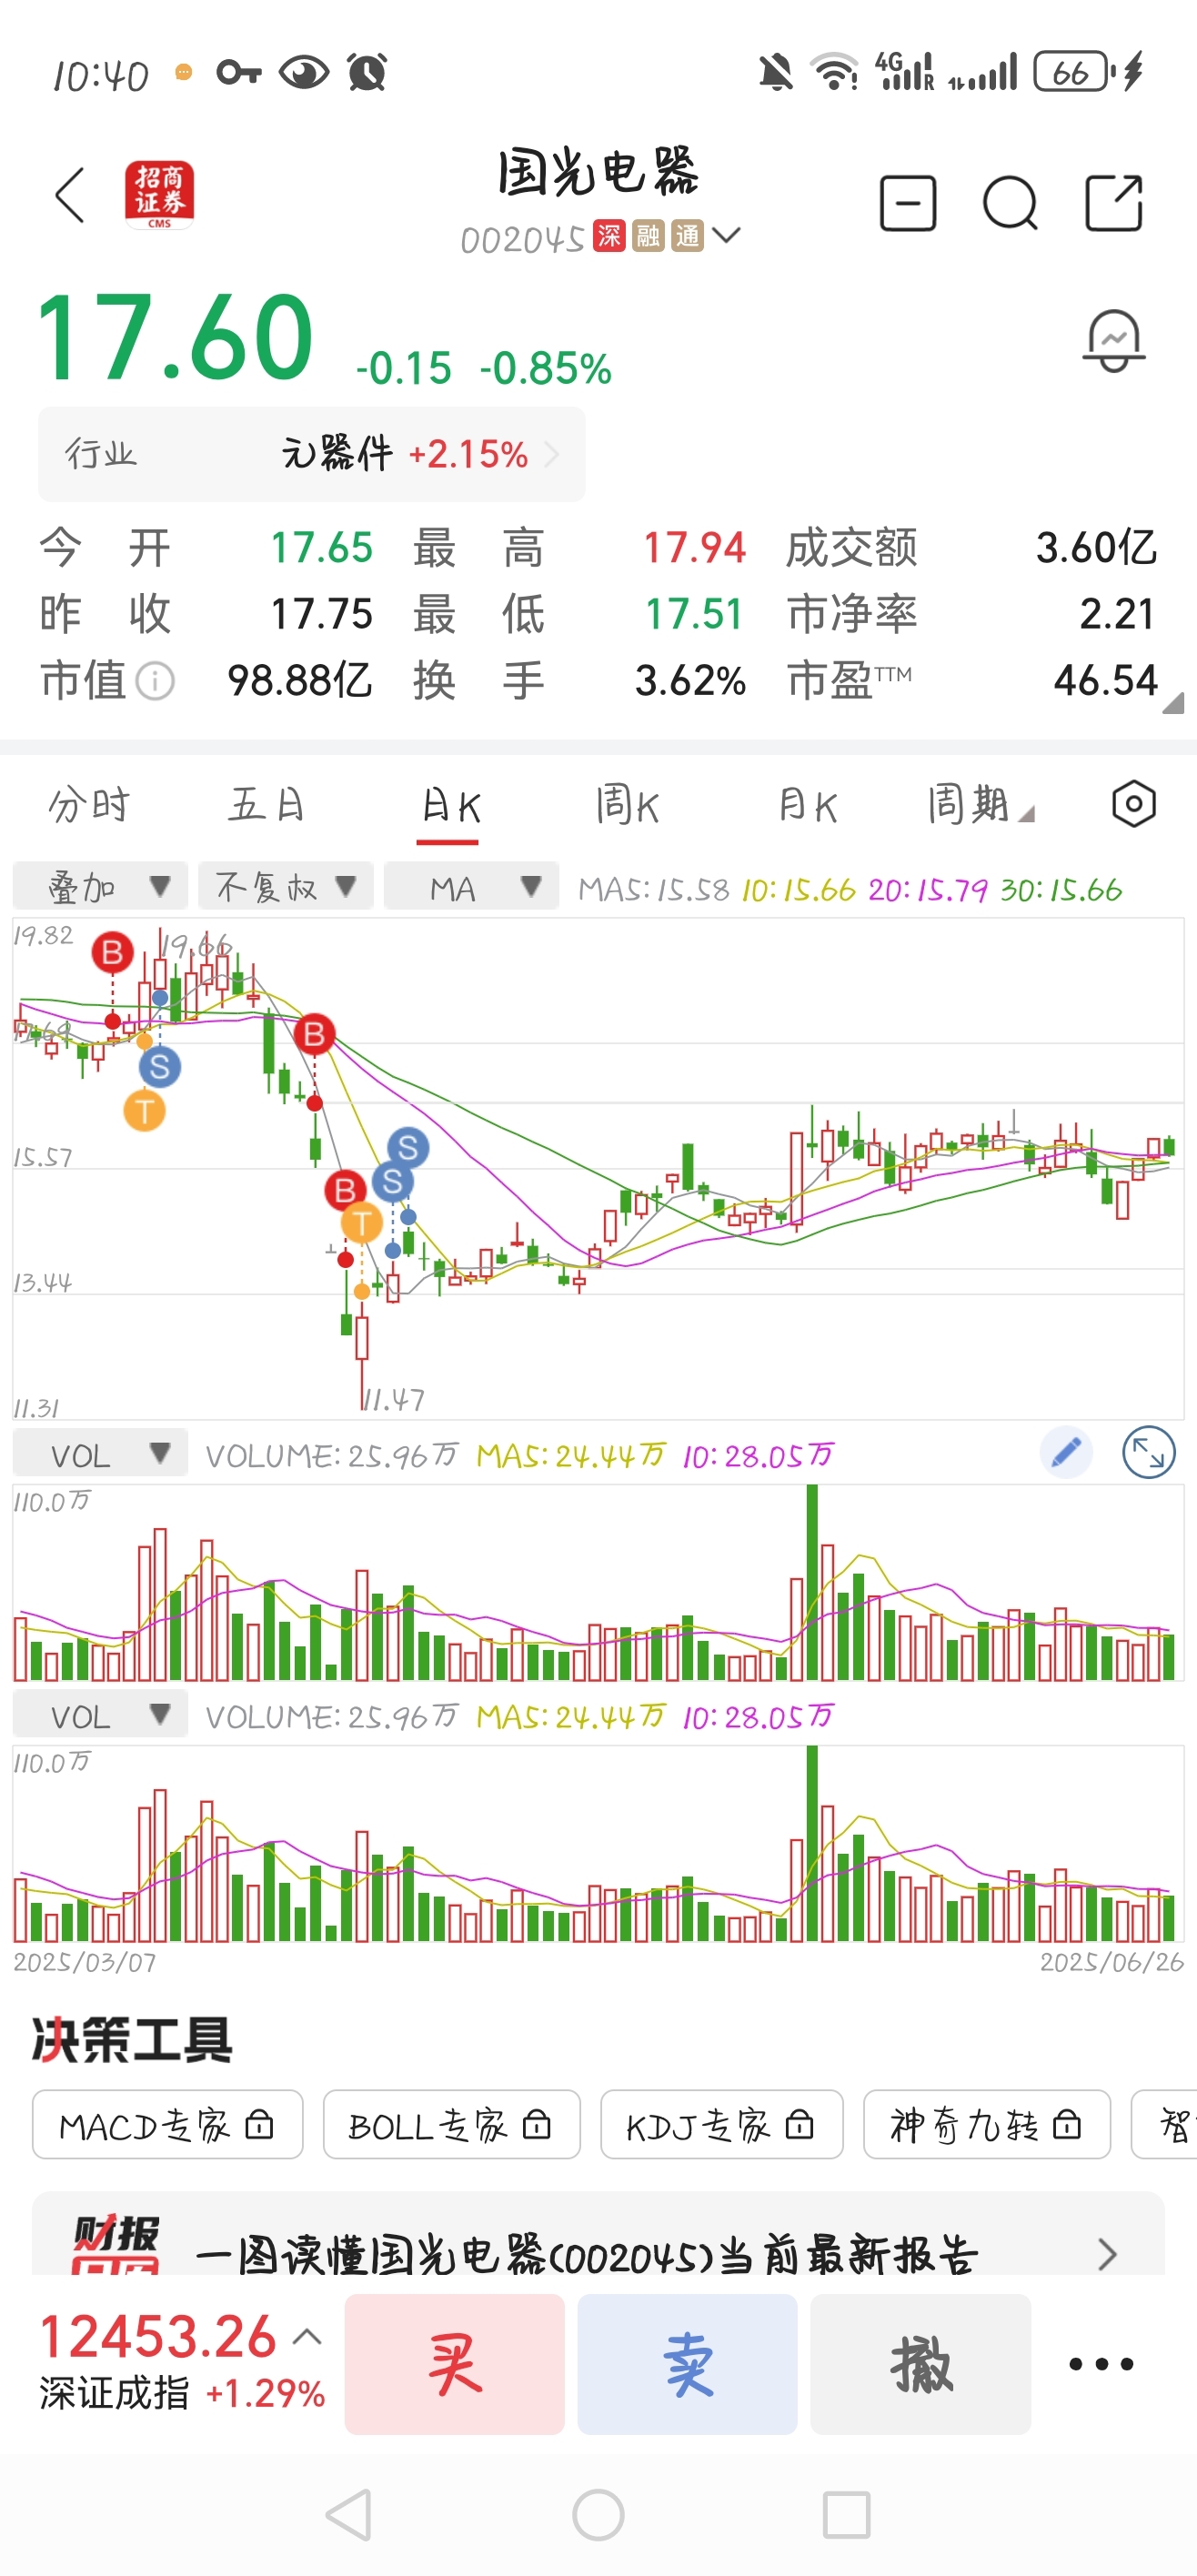Tap Android home navigation button
This screenshot has height=2576, width=1197.
click(598, 2514)
